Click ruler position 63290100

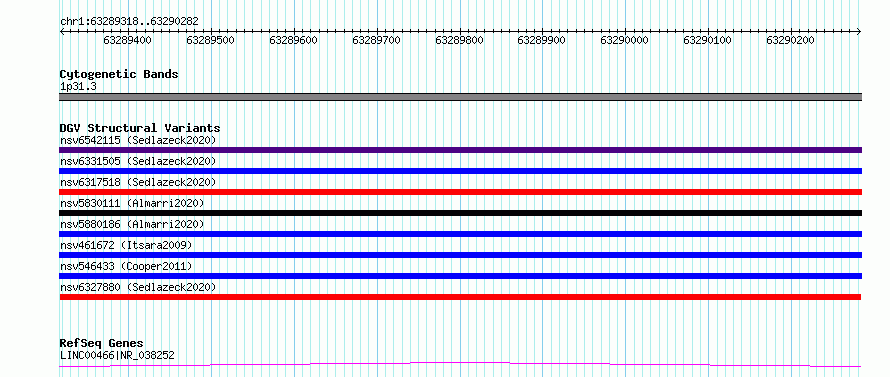point(707,40)
